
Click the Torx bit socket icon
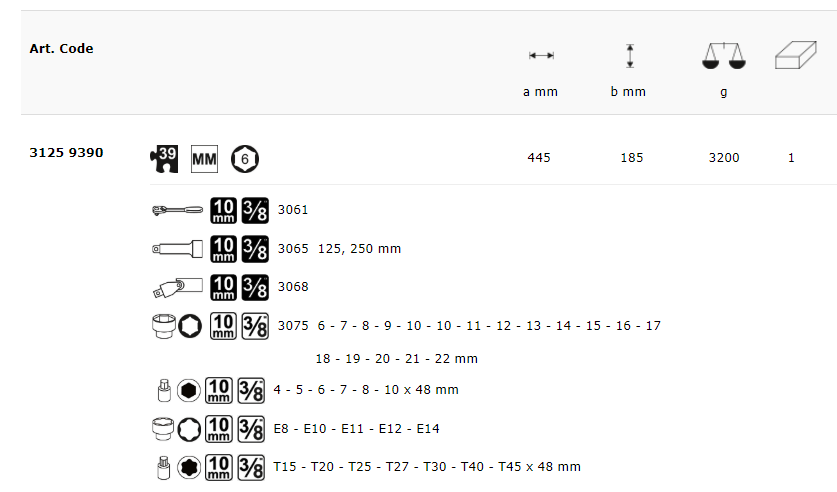[x=162, y=467]
